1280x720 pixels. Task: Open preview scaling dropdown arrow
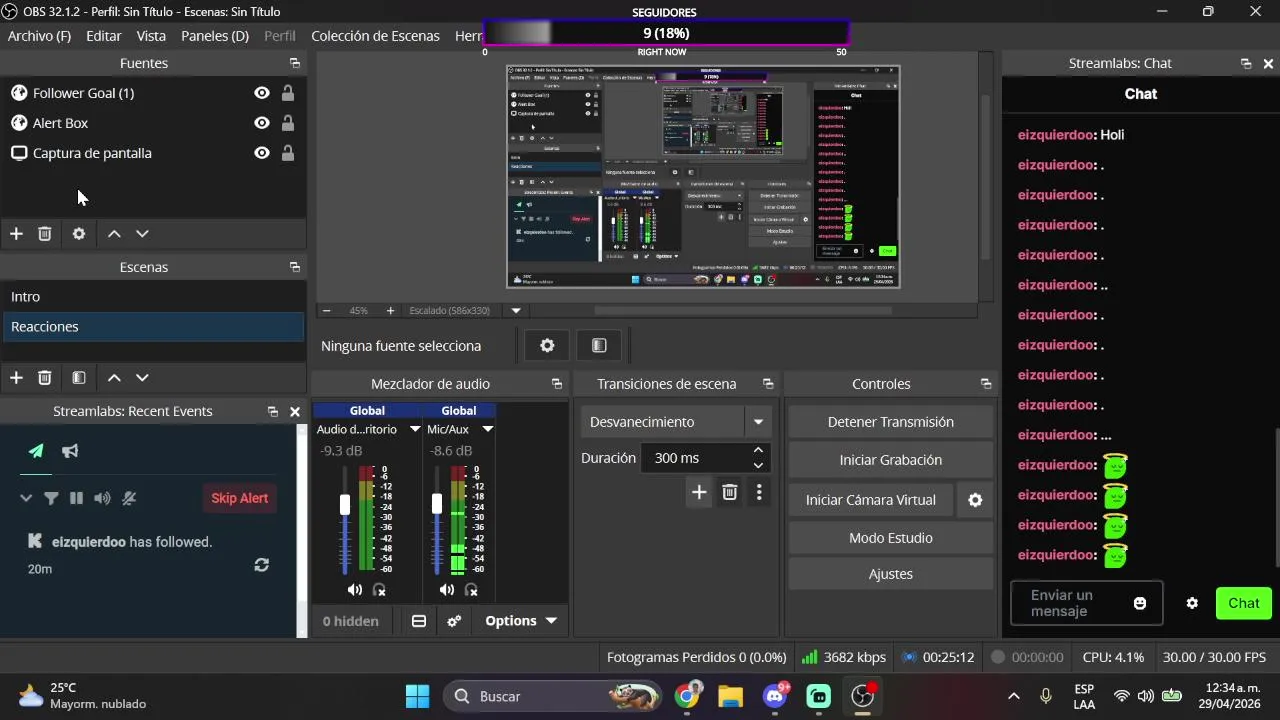(x=516, y=310)
